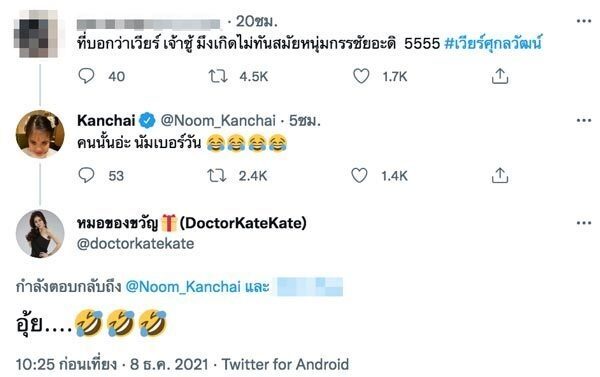Open the @doctorkatekate handle

(135, 243)
